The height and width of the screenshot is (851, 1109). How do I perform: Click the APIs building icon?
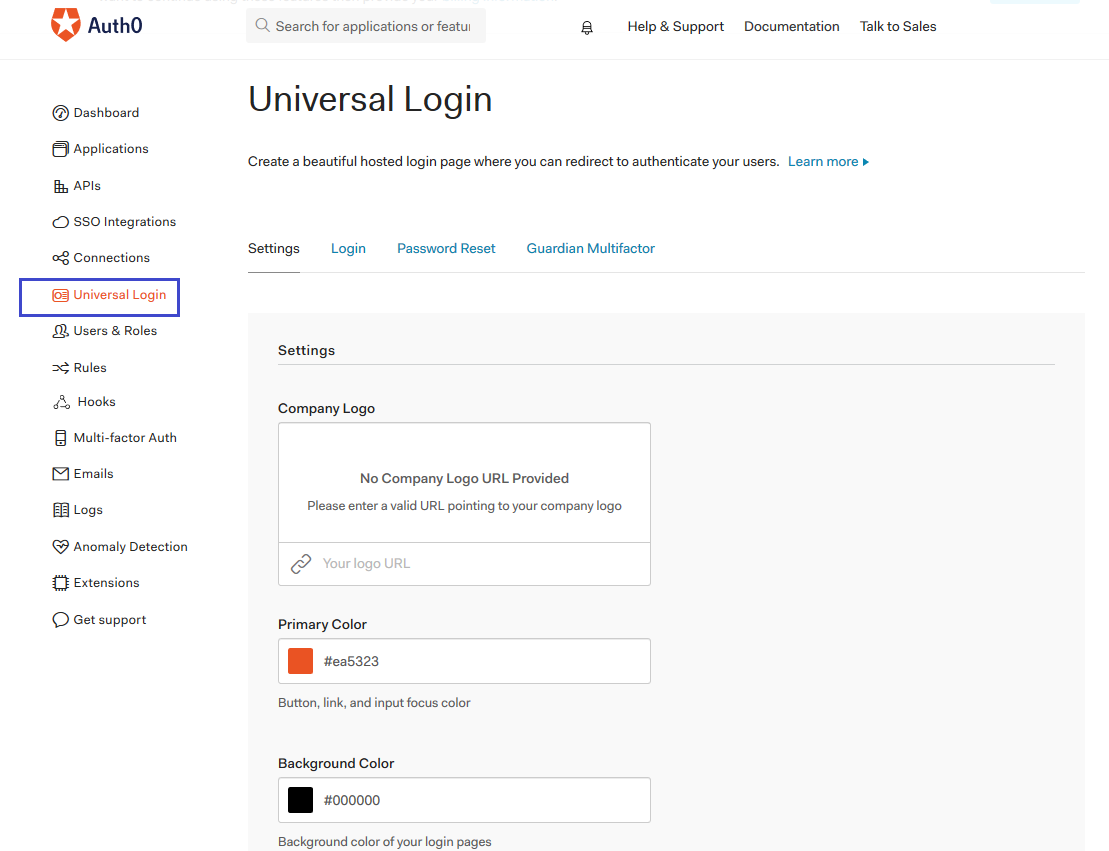[x=61, y=186]
